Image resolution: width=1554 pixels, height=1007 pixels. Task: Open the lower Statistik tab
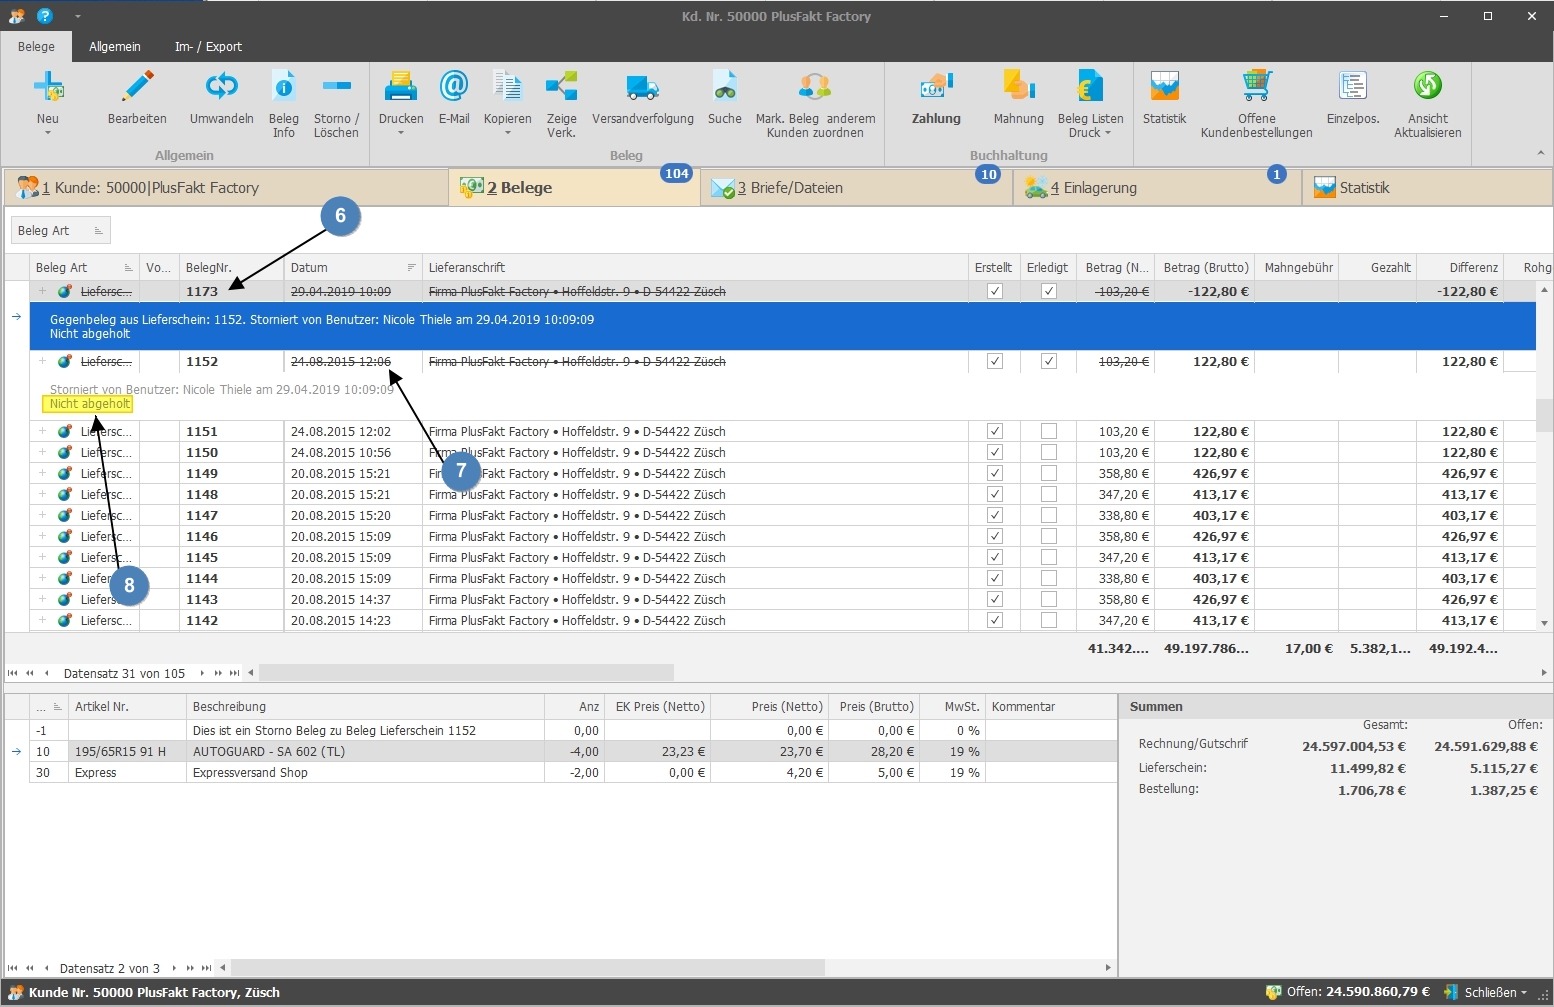(x=1426, y=188)
